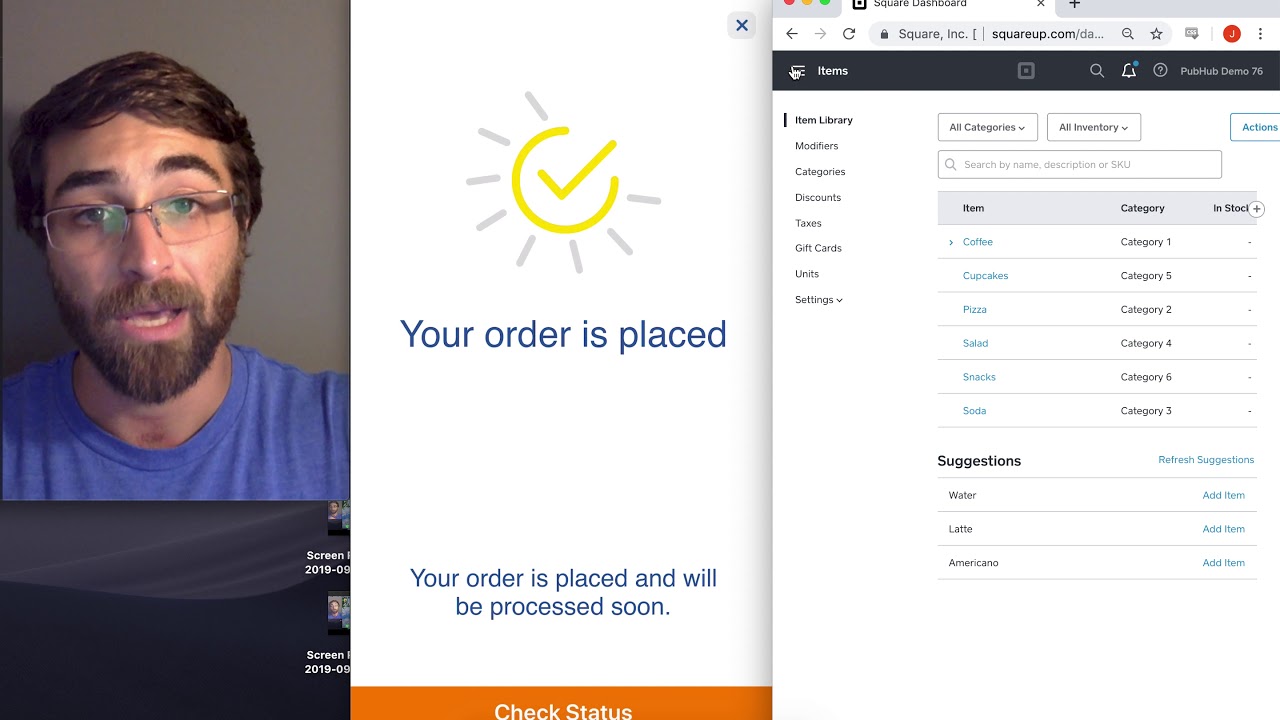Open the All Inventory dropdown
The height and width of the screenshot is (720, 1280).
[1093, 127]
